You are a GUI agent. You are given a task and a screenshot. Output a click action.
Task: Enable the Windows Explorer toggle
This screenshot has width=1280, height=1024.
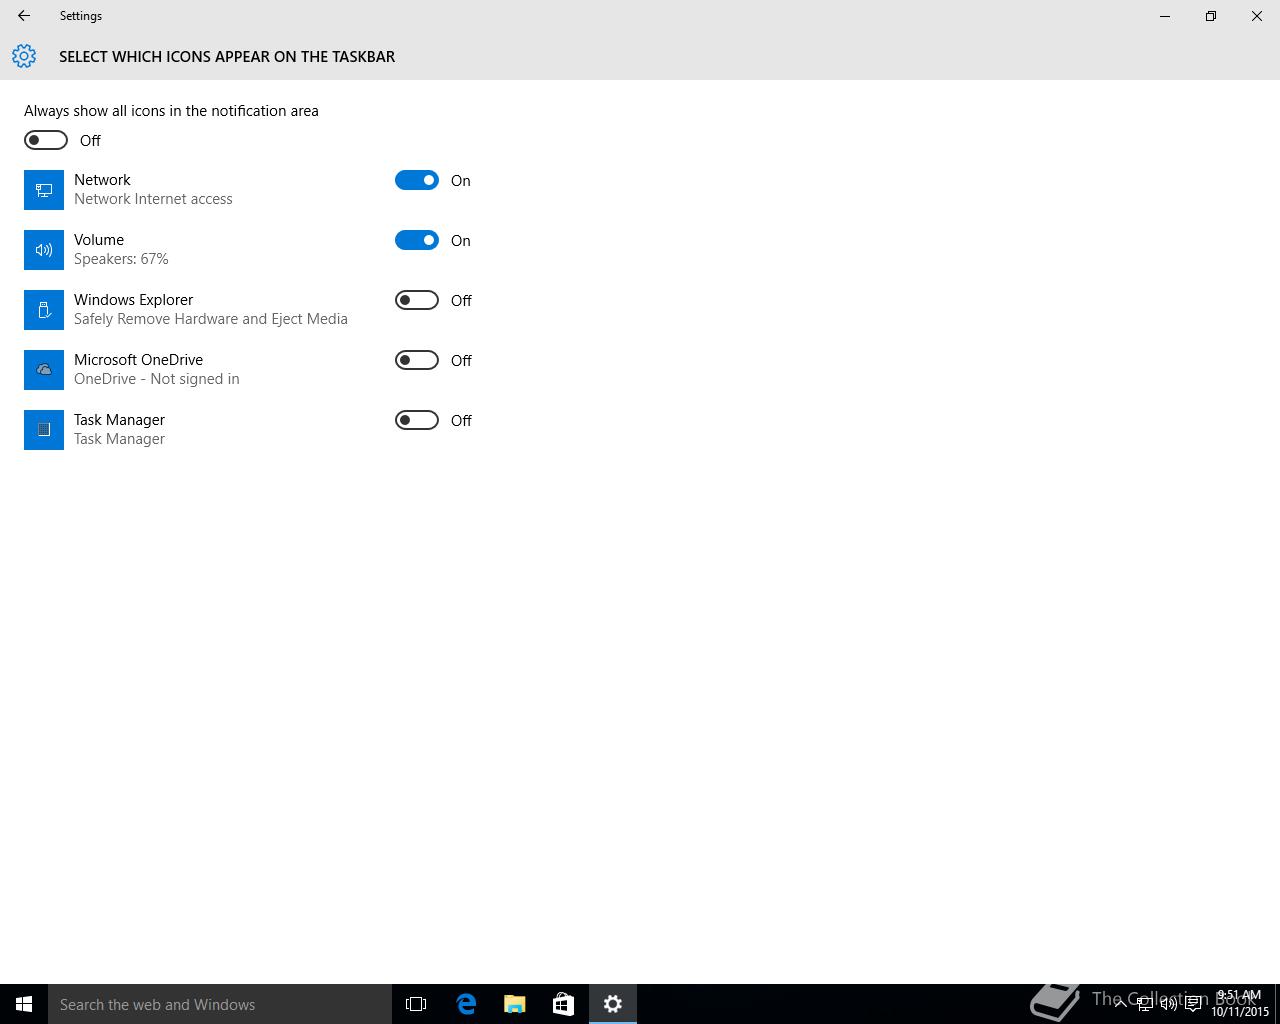(x=417, y=300)
